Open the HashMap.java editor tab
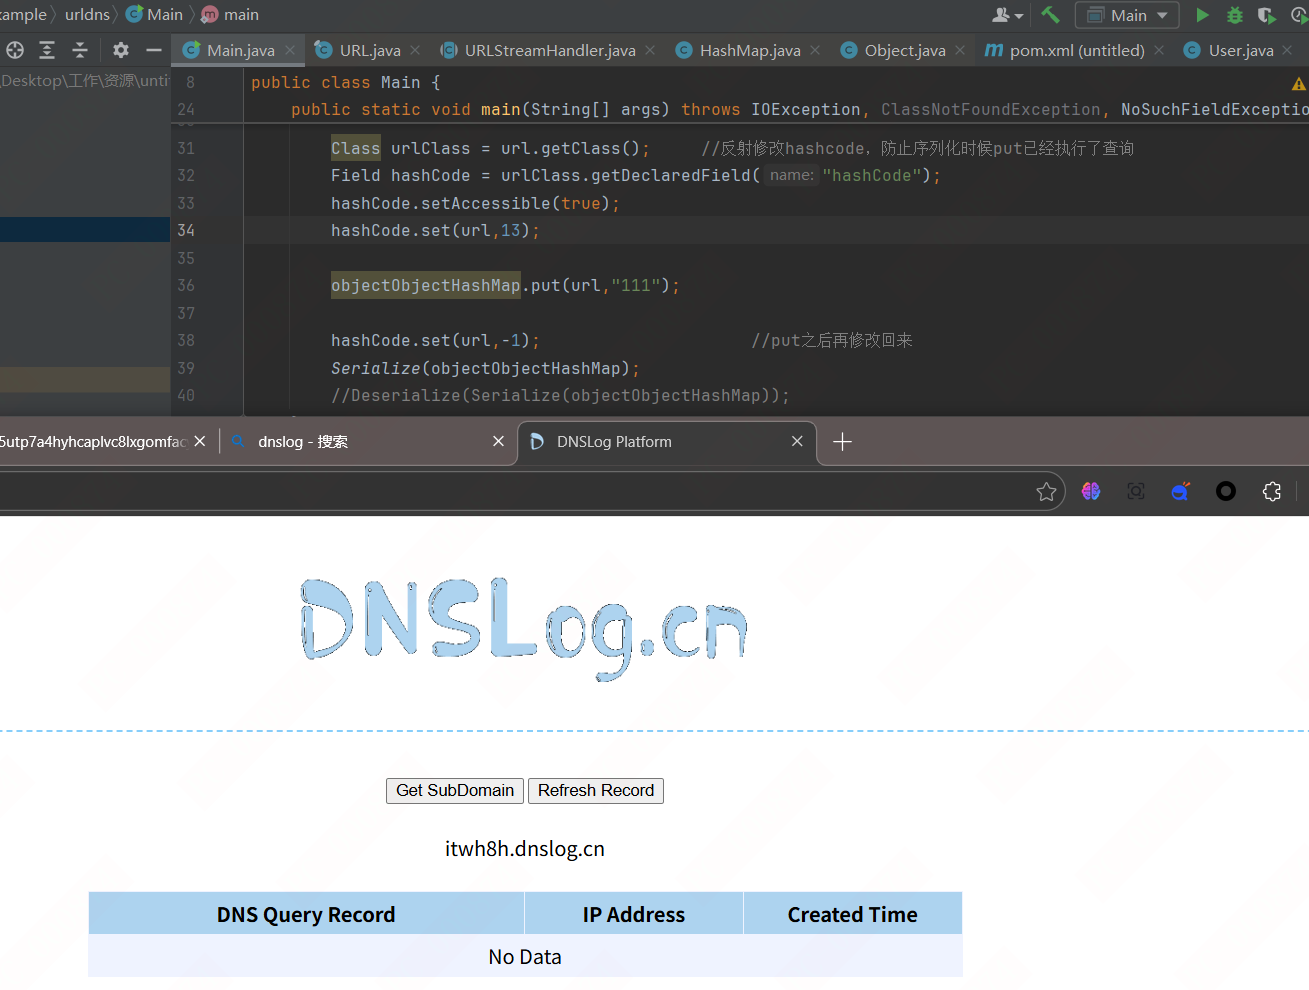This screenshot has height=990, width=1309. (x=750, y=50)
